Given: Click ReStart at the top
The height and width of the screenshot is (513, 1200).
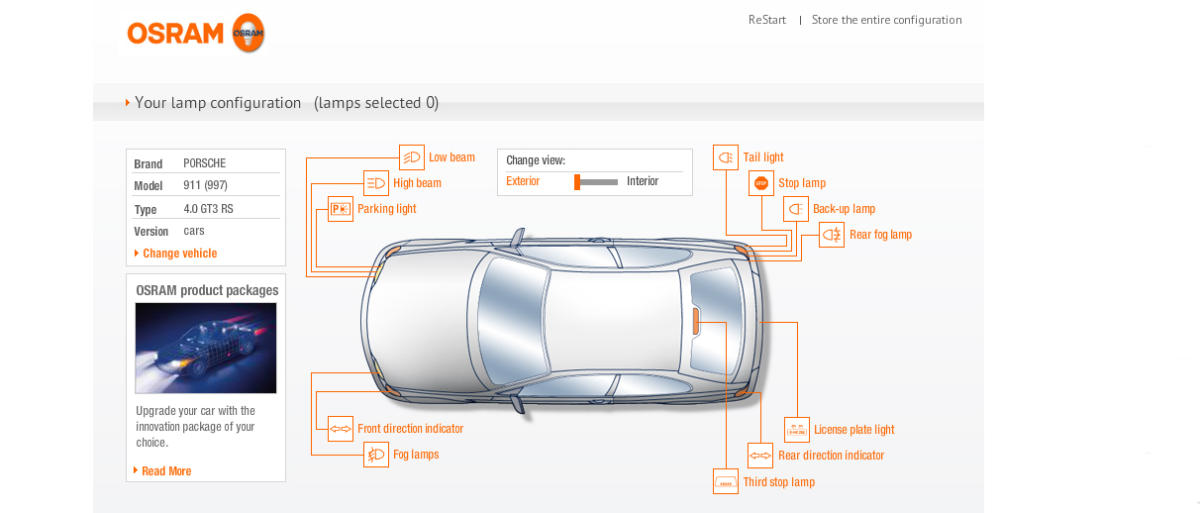Looking at the screenshot, I should [x=767, y=20].
